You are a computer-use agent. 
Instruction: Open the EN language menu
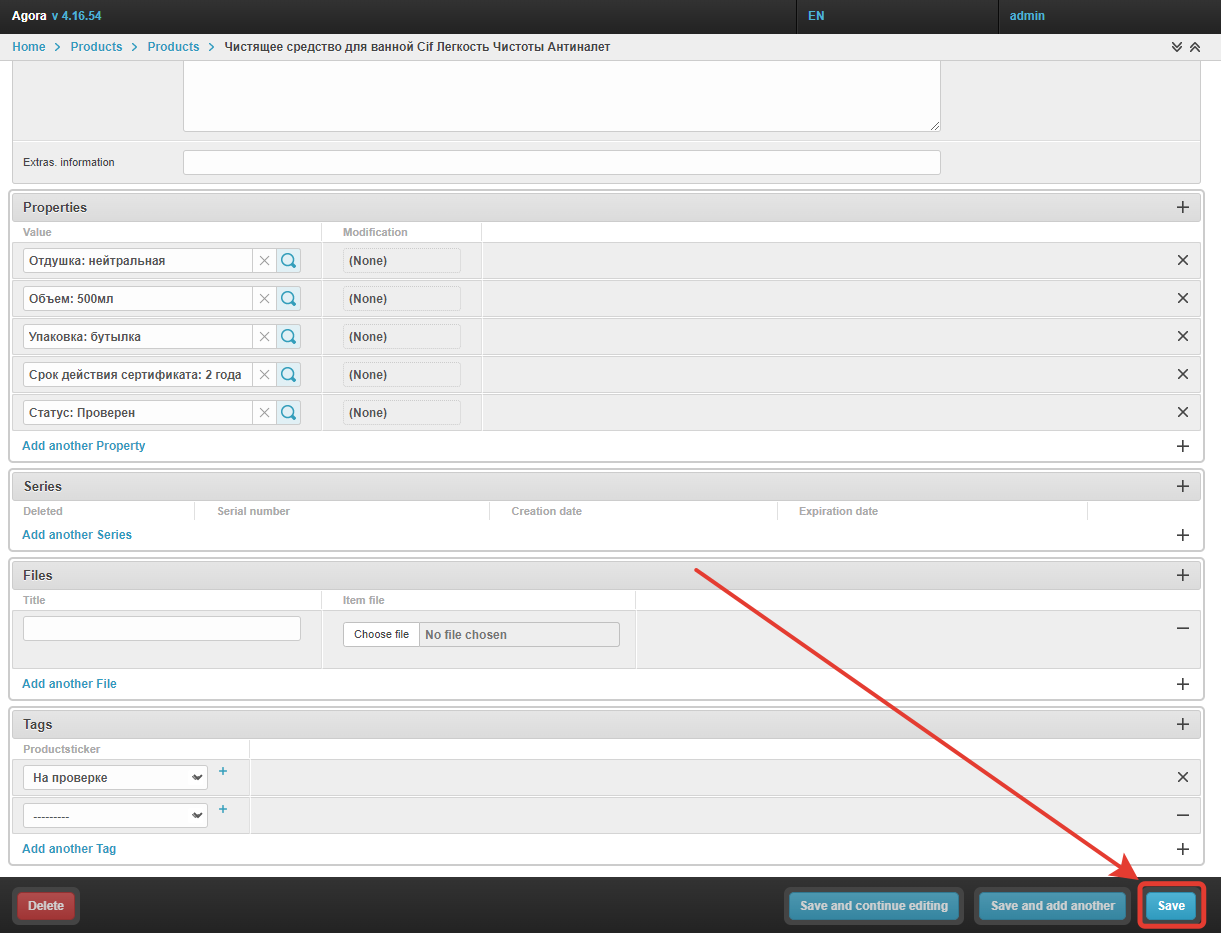816,16
